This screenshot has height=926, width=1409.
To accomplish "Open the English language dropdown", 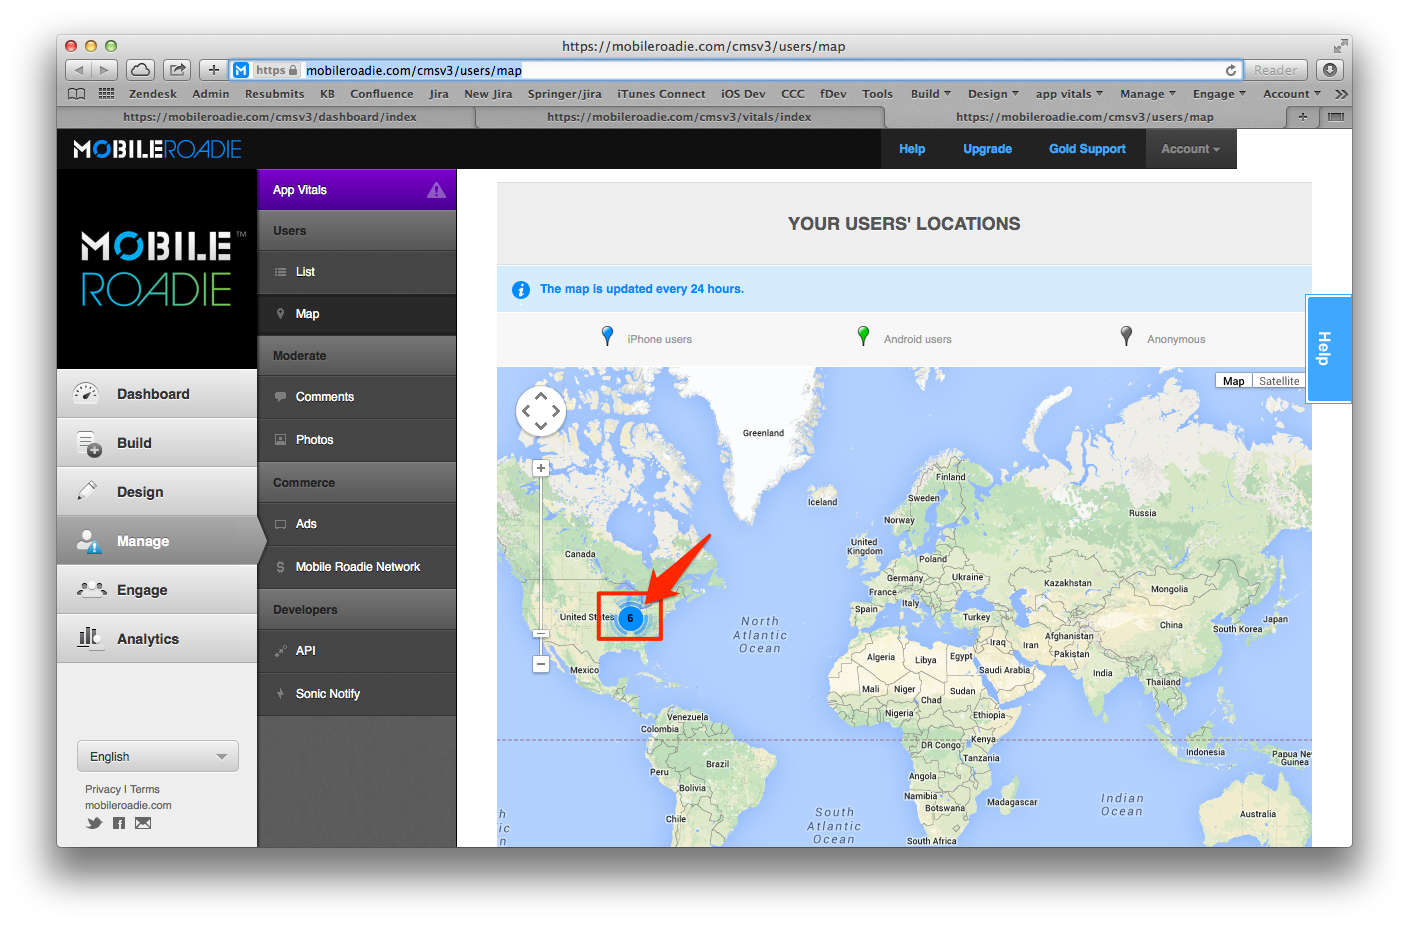I will tap(158, 756).
